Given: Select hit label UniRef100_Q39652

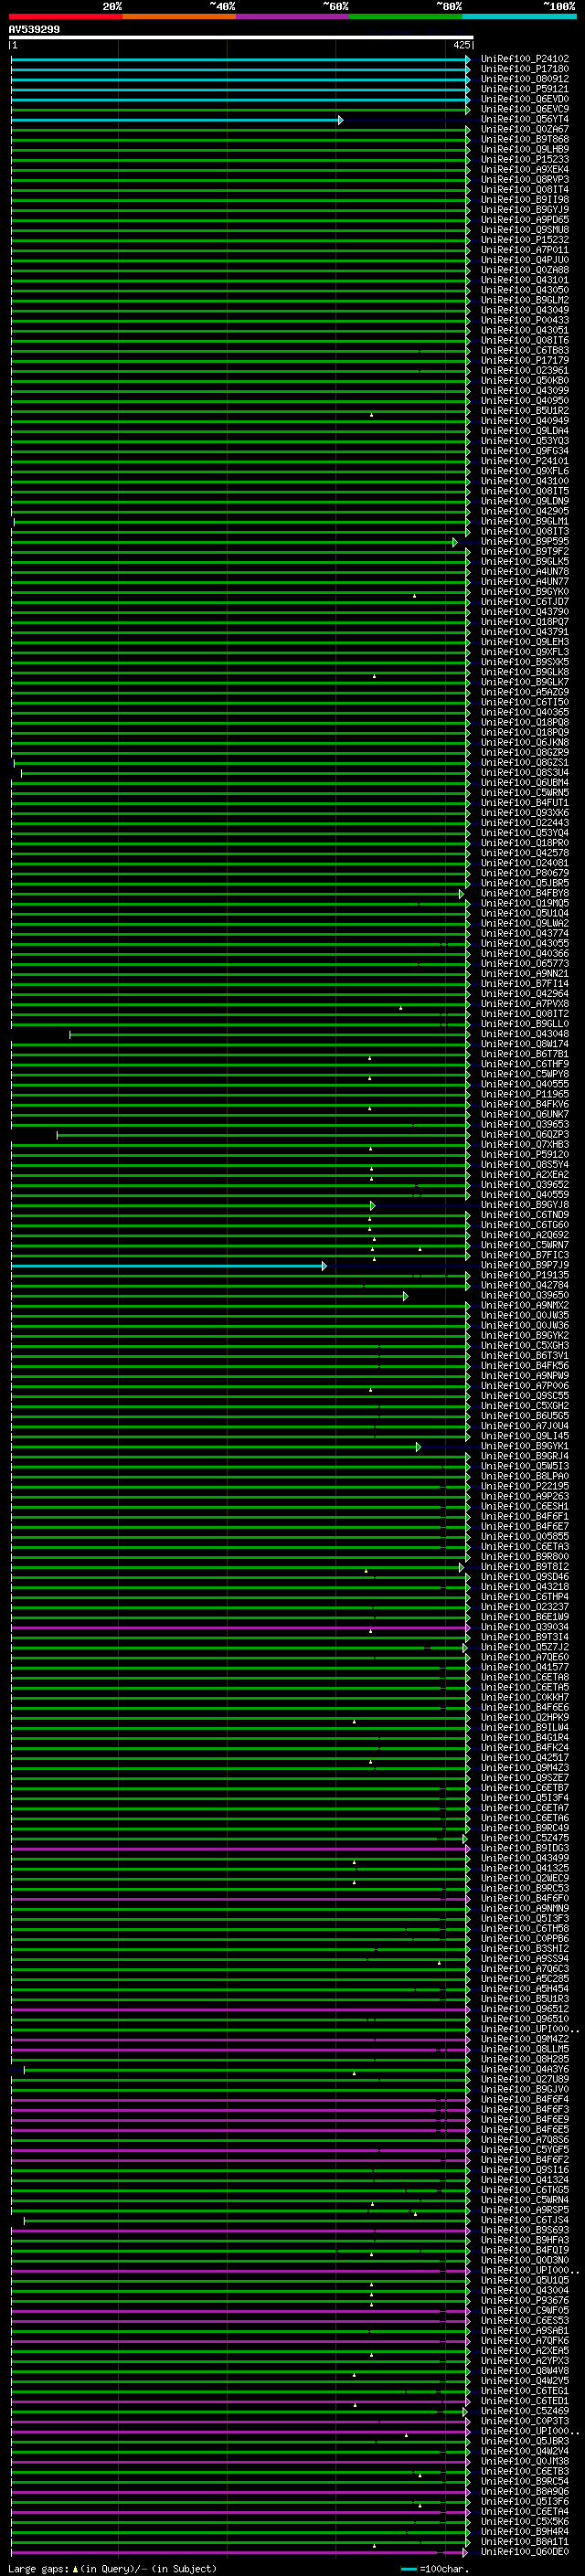Looking at the screenshot, I should (524, 1185).
